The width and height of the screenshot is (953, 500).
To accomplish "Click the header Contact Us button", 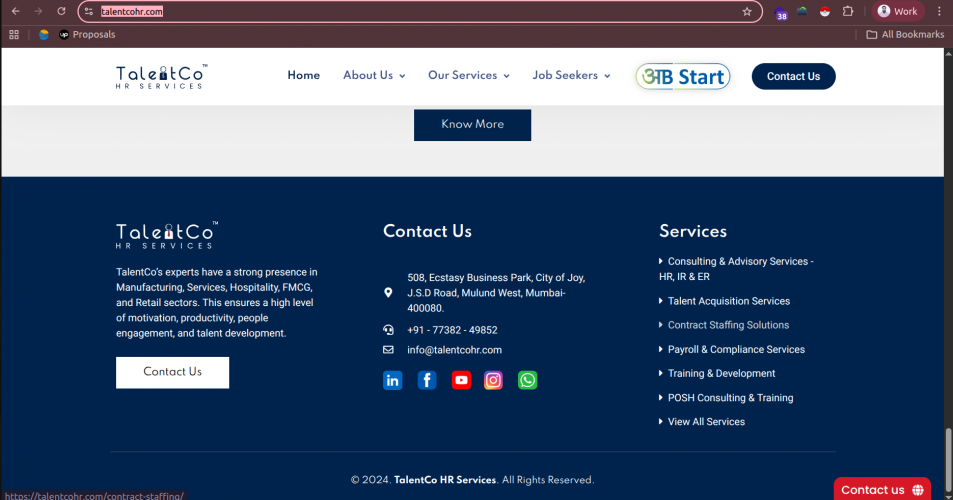I will click(x=793, y=77).
